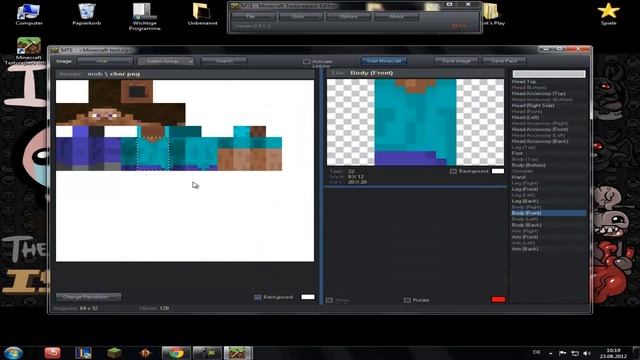Image resolution: width=640 pixels, height=360 pixels.
Task: Open the Let's Play desktop folder
Action: (x=493, y=14)
